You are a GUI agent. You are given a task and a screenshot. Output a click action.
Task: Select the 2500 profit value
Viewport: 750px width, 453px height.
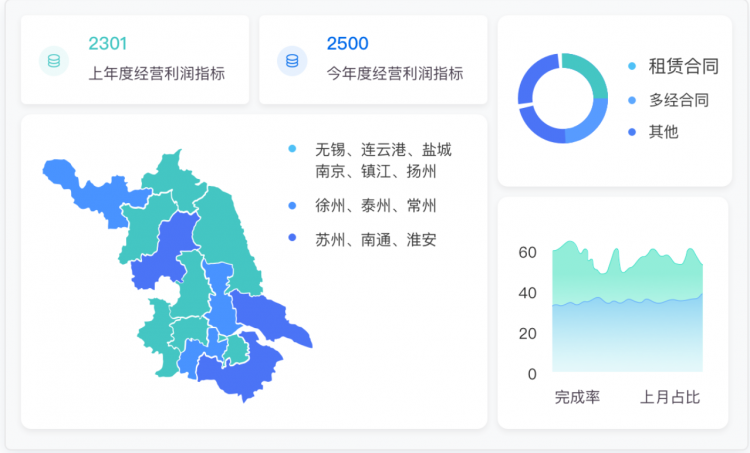pos(347,44)
